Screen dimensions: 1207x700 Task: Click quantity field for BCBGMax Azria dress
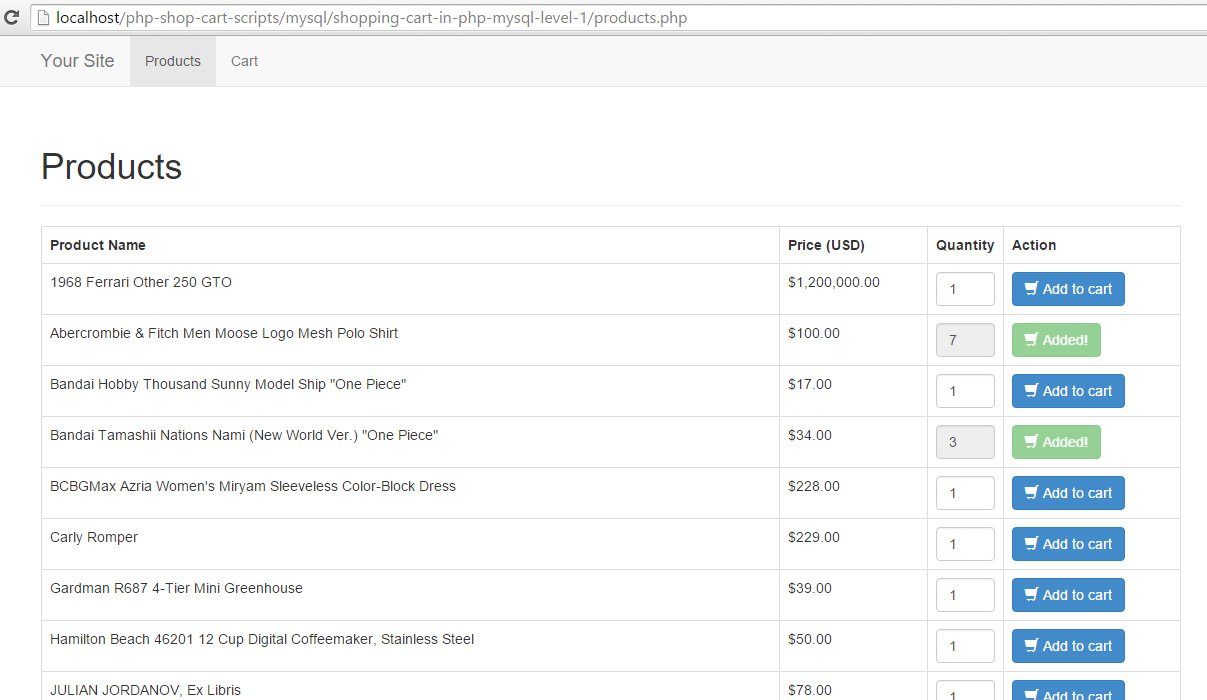tap(965, 493)
